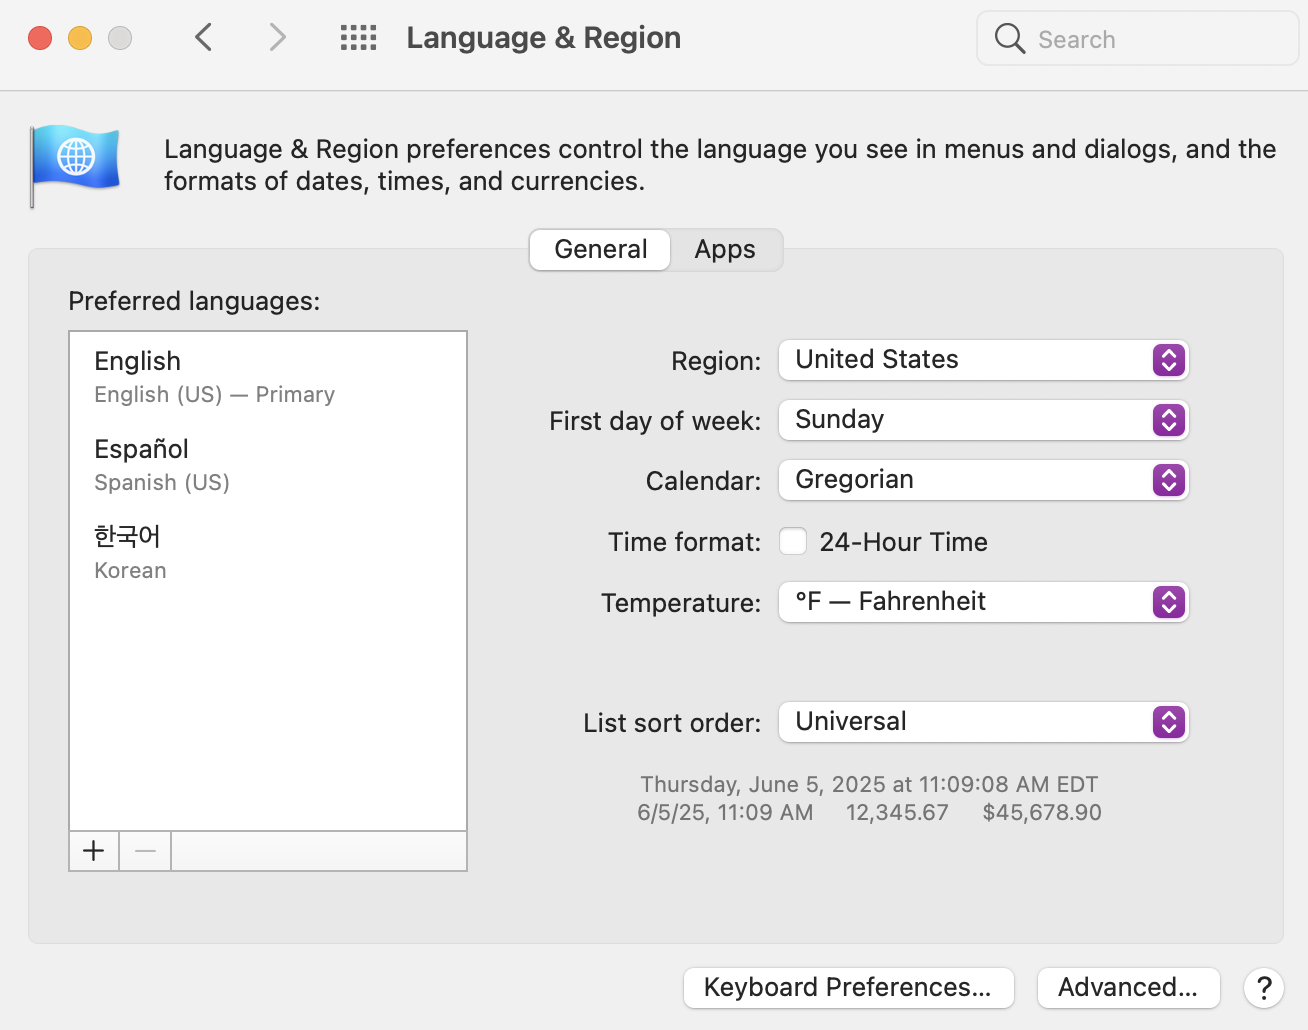Show all preferences grid icon
The image size is (1308, 1030).
pos(358,38)
